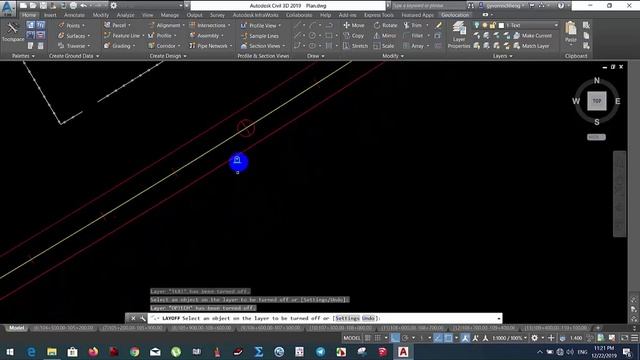Toggle ortho mode in status bar
The width and height of the screenshot is (640, 360).
[x=395, y=338]
